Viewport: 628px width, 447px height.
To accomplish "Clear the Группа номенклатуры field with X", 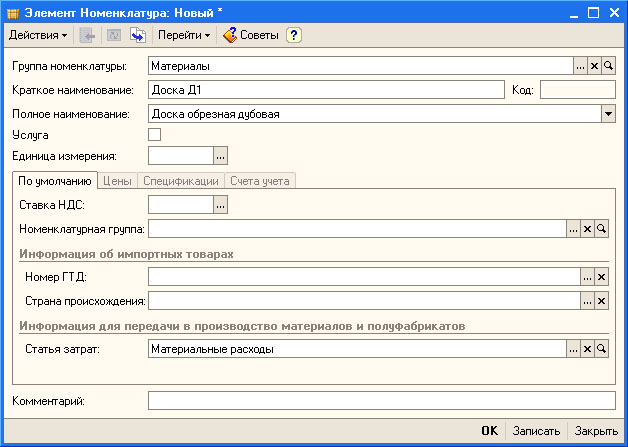I will coord(594,66).
